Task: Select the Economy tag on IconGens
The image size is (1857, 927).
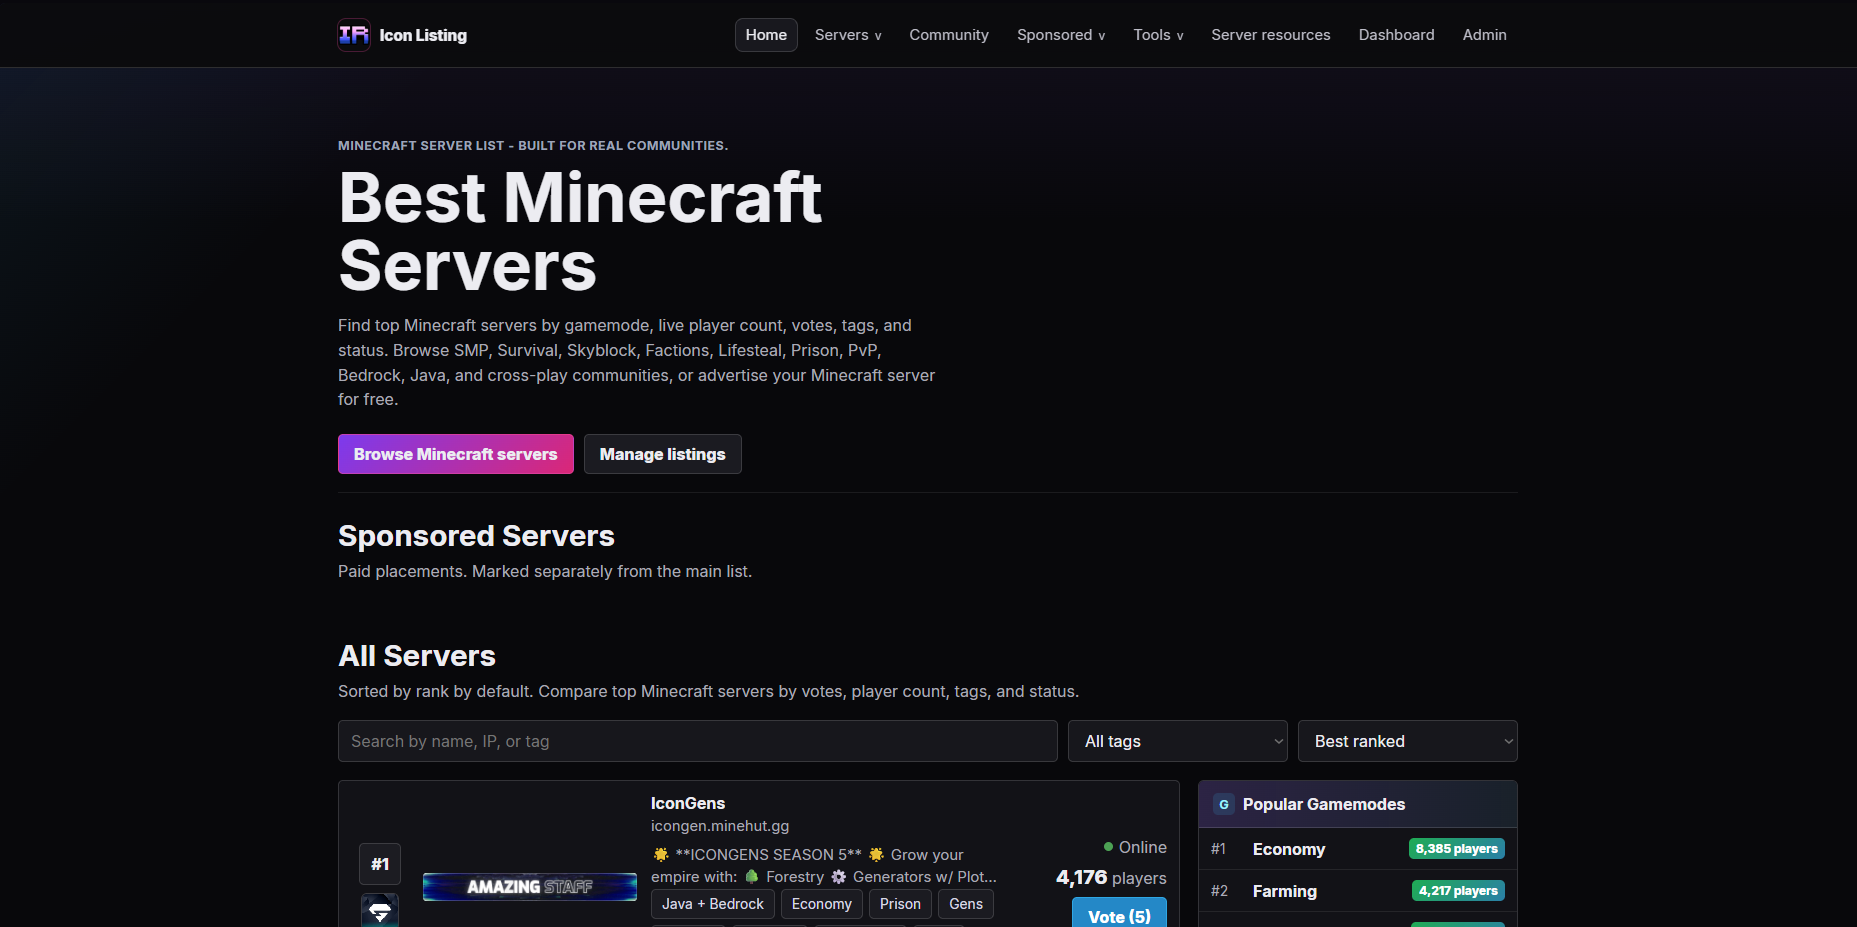Action: click(822, 904)
